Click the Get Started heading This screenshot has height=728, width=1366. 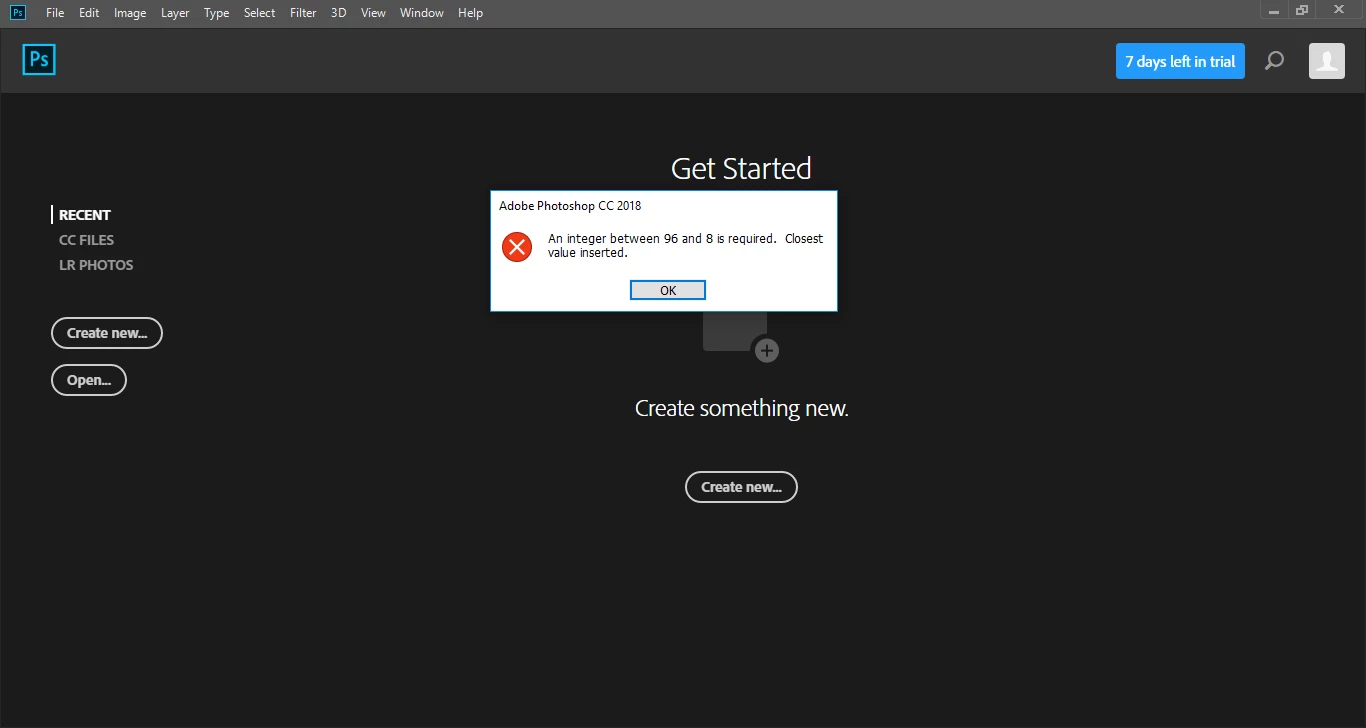pos(741,168)
